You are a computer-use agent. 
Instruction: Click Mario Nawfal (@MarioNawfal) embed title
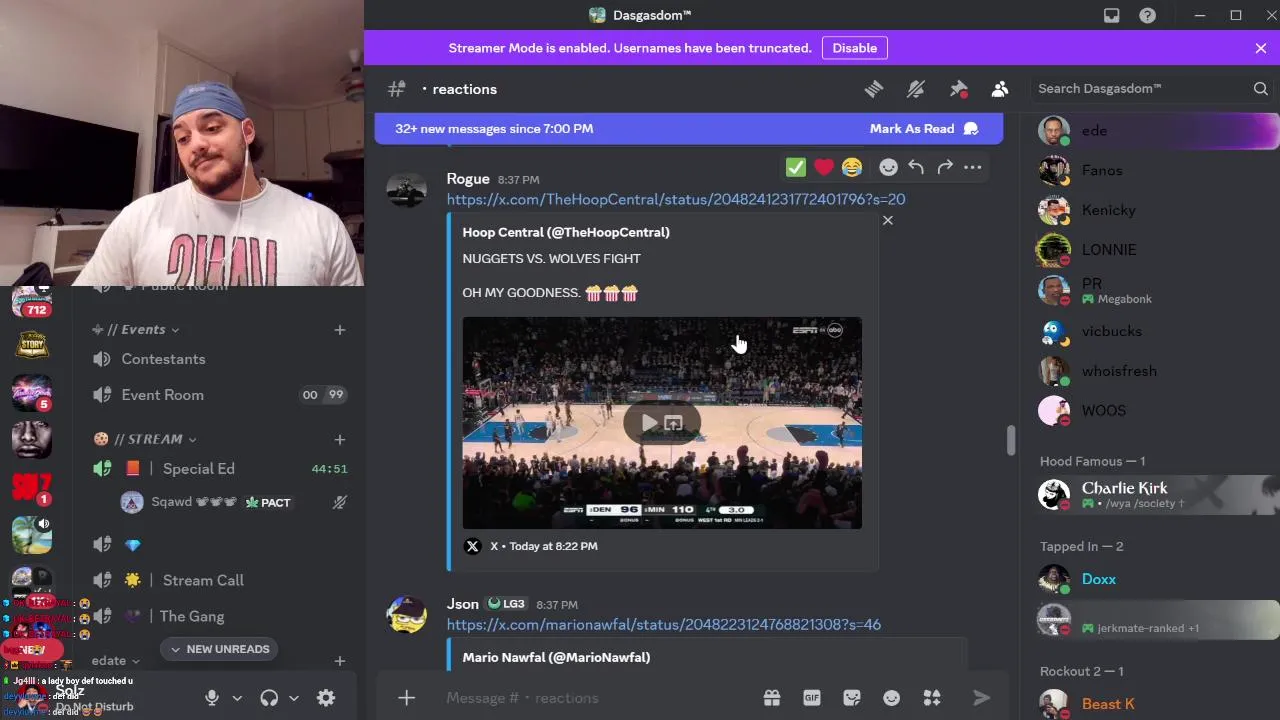click(x=556, y=657)
